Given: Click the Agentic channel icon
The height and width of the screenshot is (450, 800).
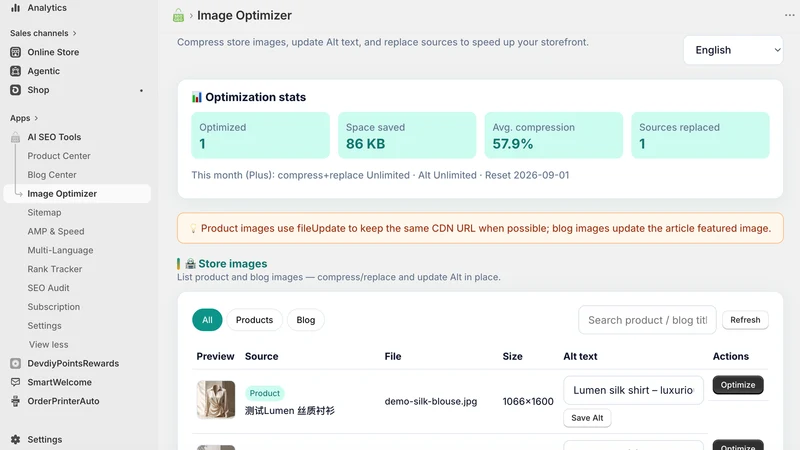Looking at the screenshot, I should (x=15, y=71).
